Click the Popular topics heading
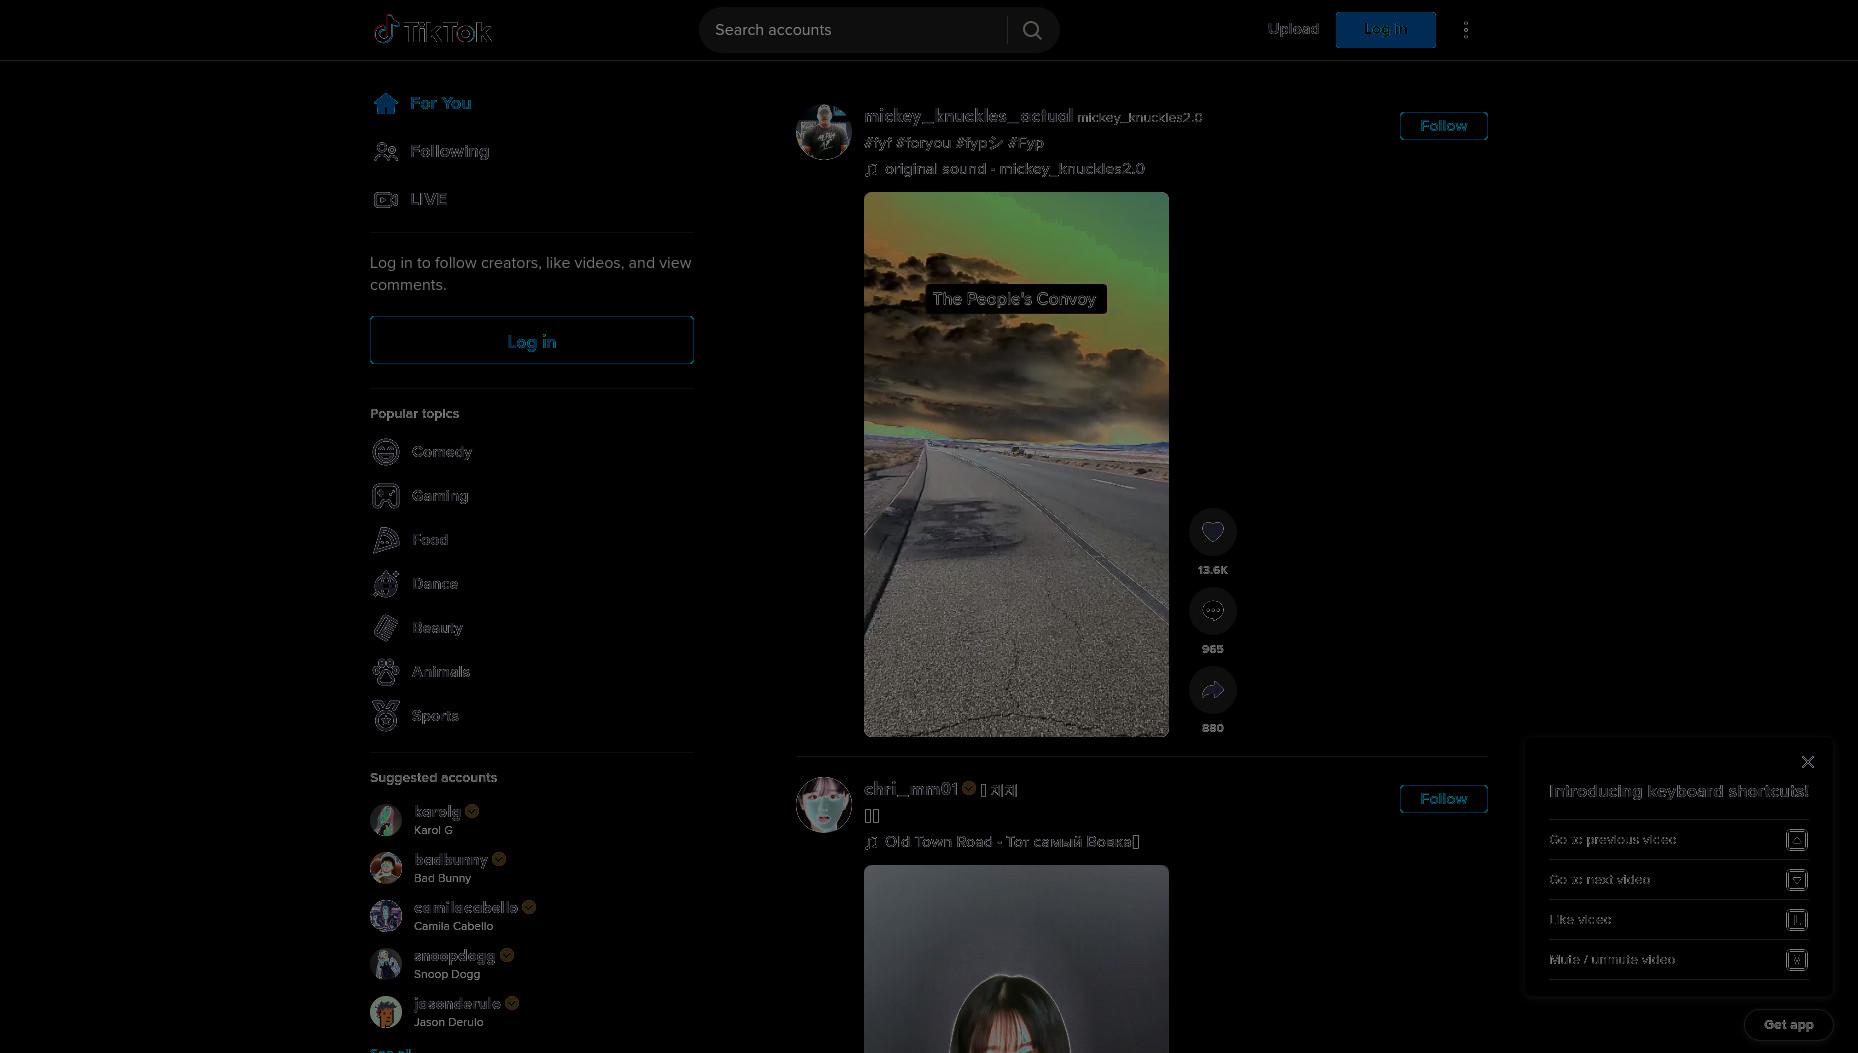 415,413
